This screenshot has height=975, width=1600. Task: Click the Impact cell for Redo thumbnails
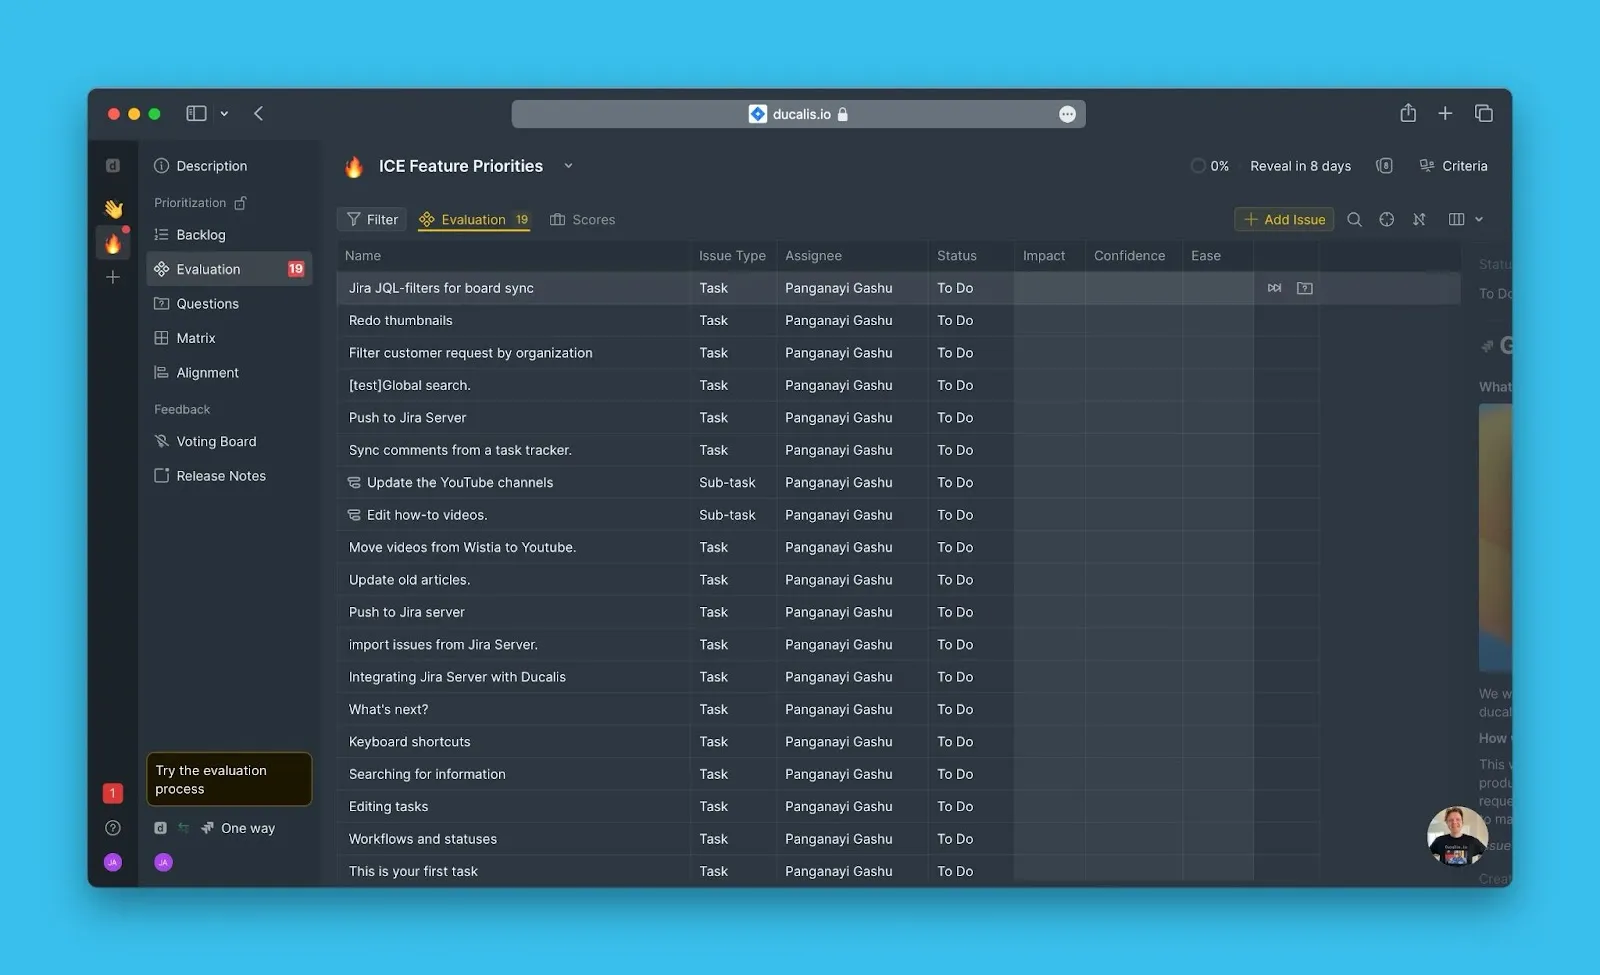(1049, 321)
